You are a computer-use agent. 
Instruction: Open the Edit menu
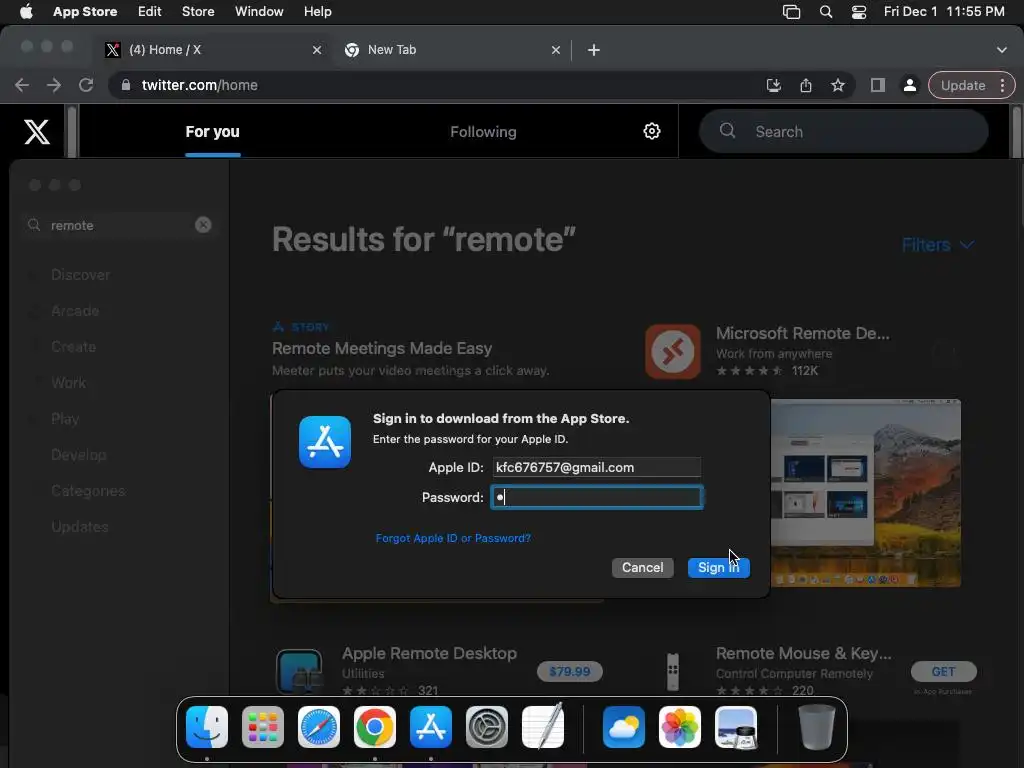point(150,12)
